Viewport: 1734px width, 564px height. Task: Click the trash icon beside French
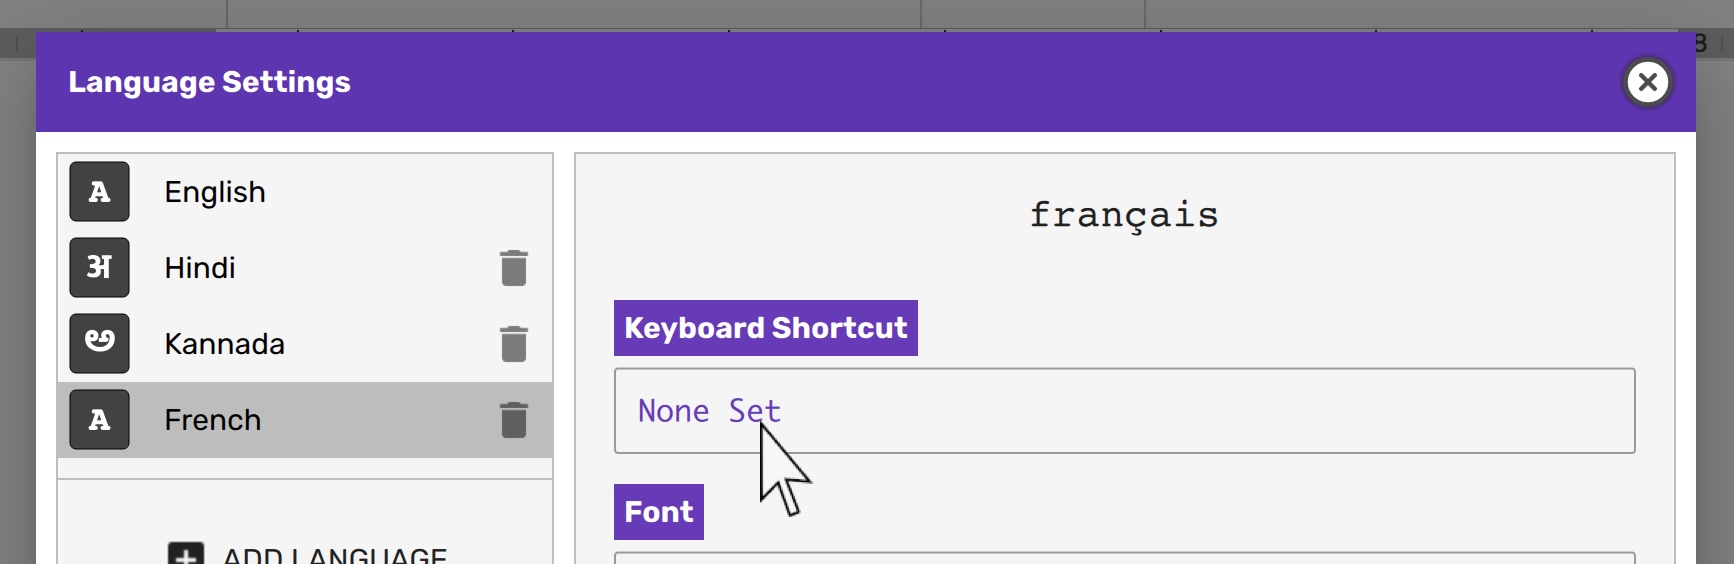[513, 420]
